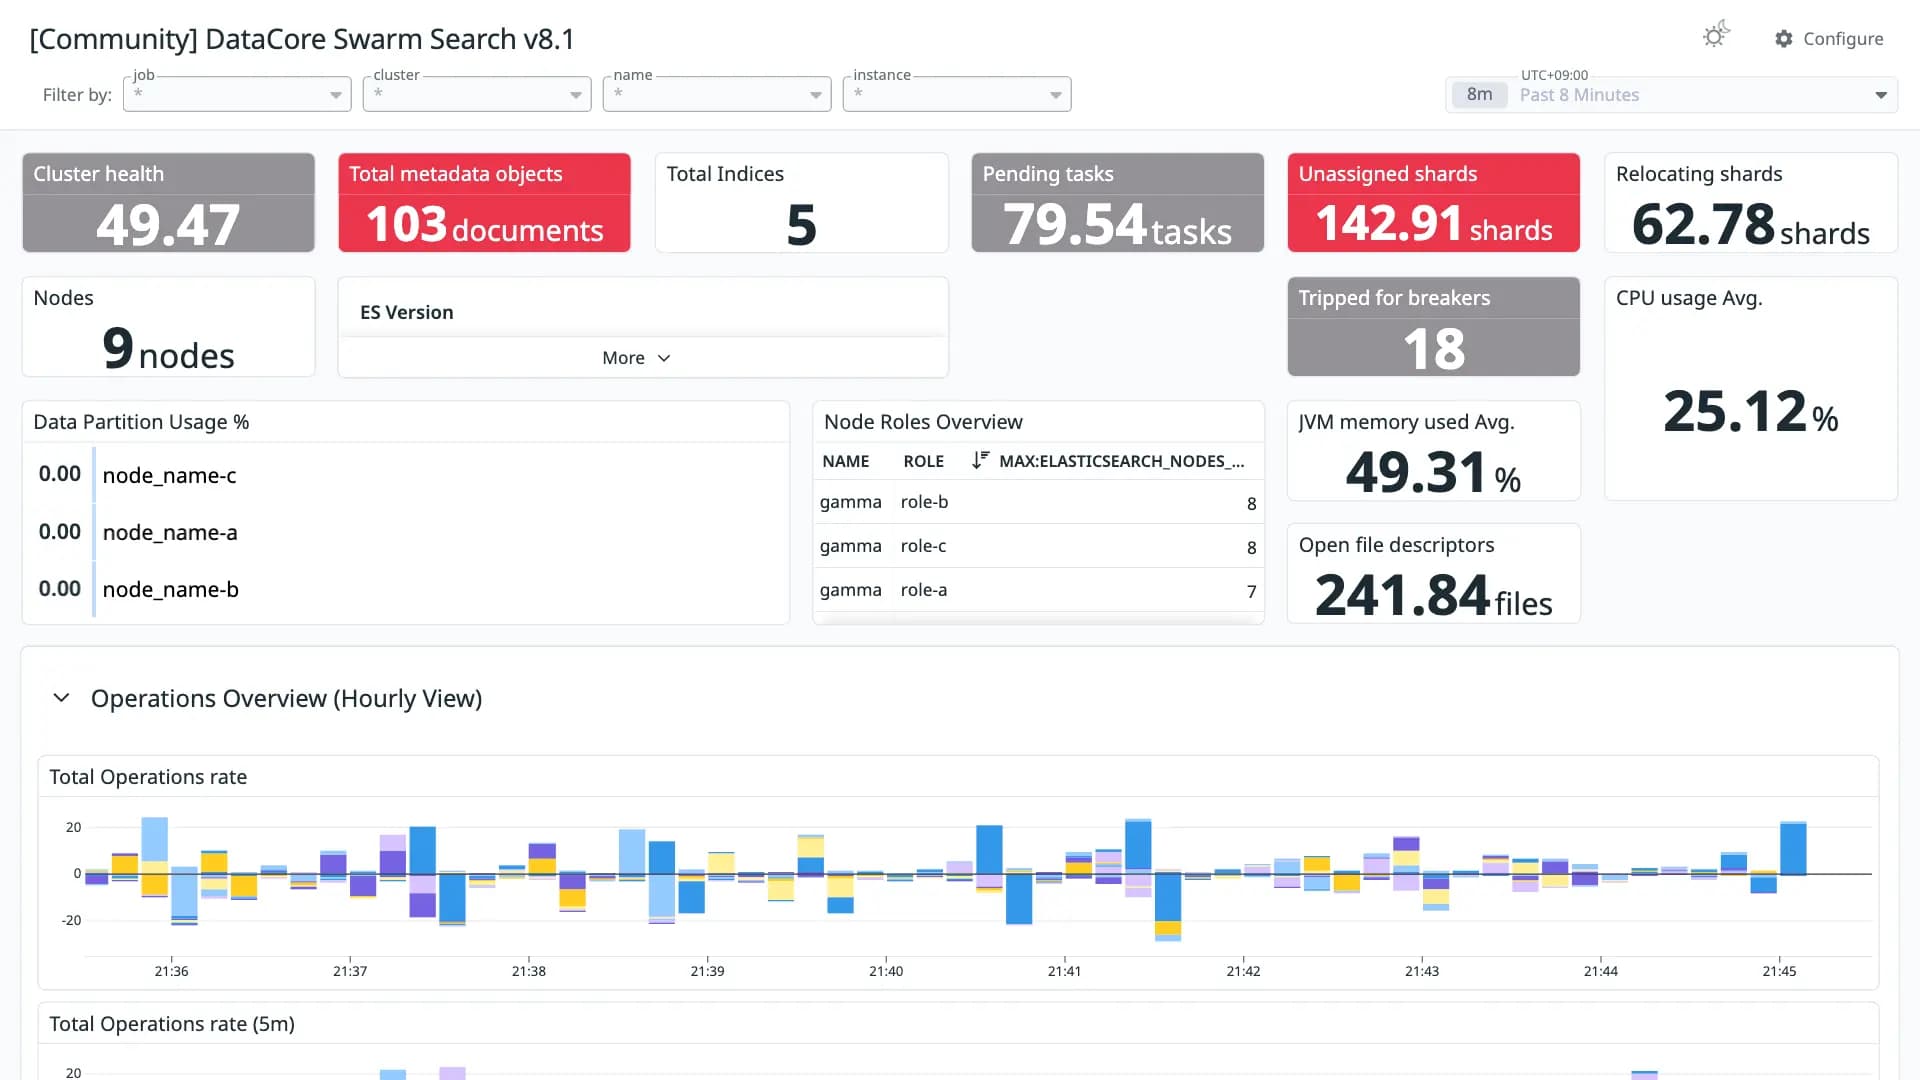Click the Node Roles Overview panel title
1920x1080 pixels.
point(923,422)
